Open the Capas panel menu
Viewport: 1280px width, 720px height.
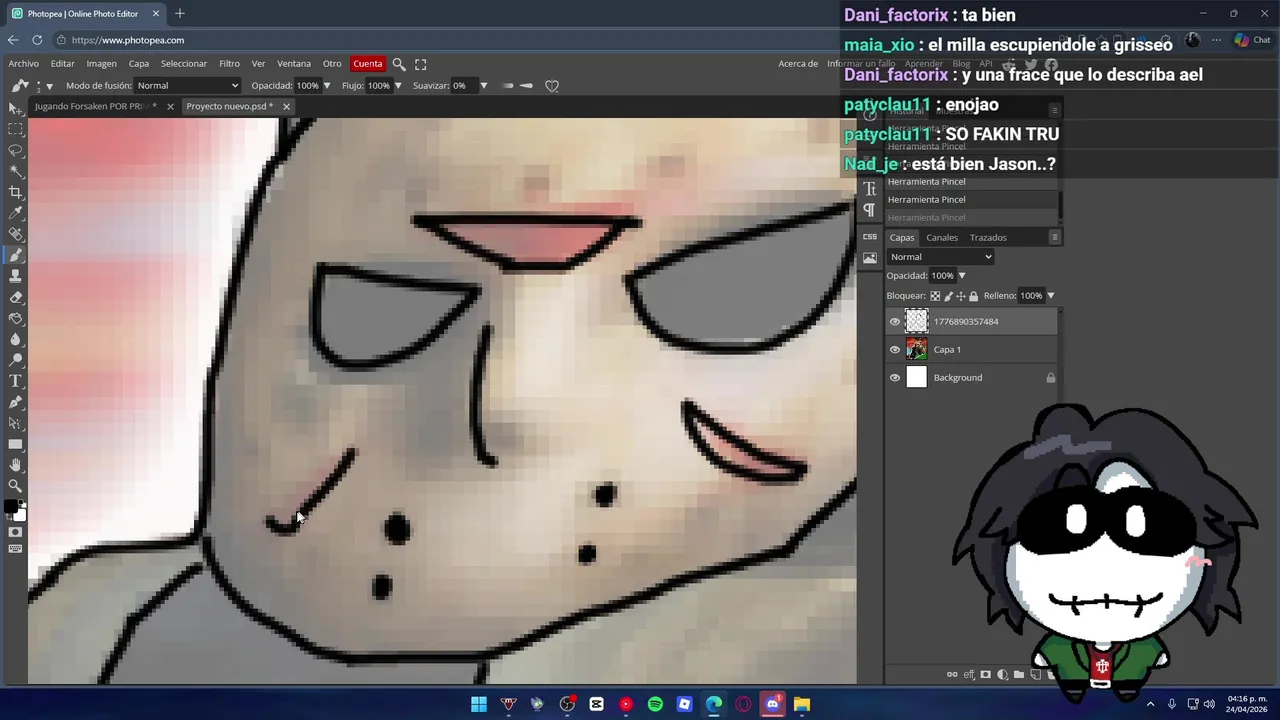[1054, 237]
